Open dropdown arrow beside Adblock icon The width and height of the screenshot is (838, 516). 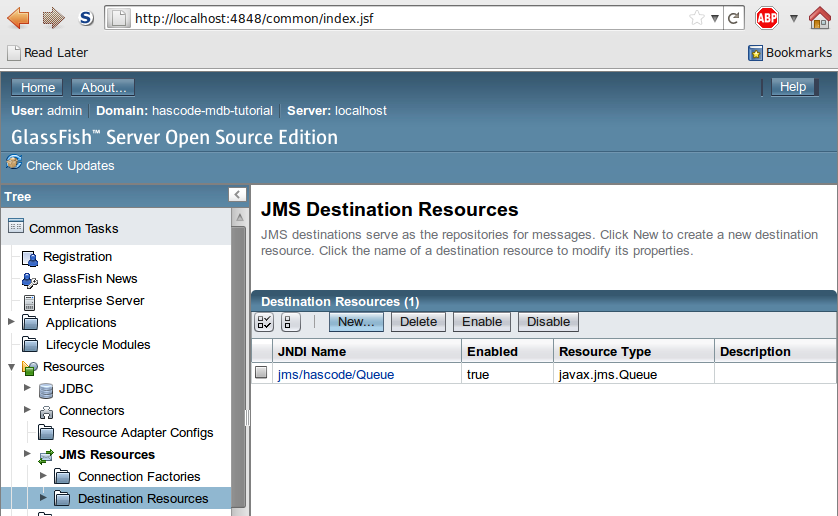794,19
